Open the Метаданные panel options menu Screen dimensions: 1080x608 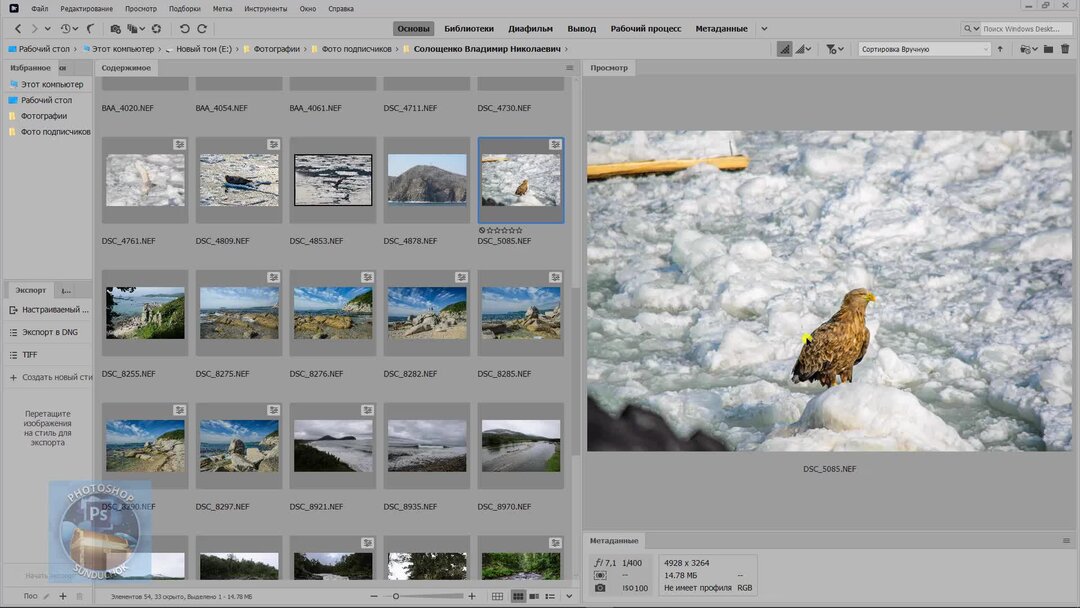1066,541
